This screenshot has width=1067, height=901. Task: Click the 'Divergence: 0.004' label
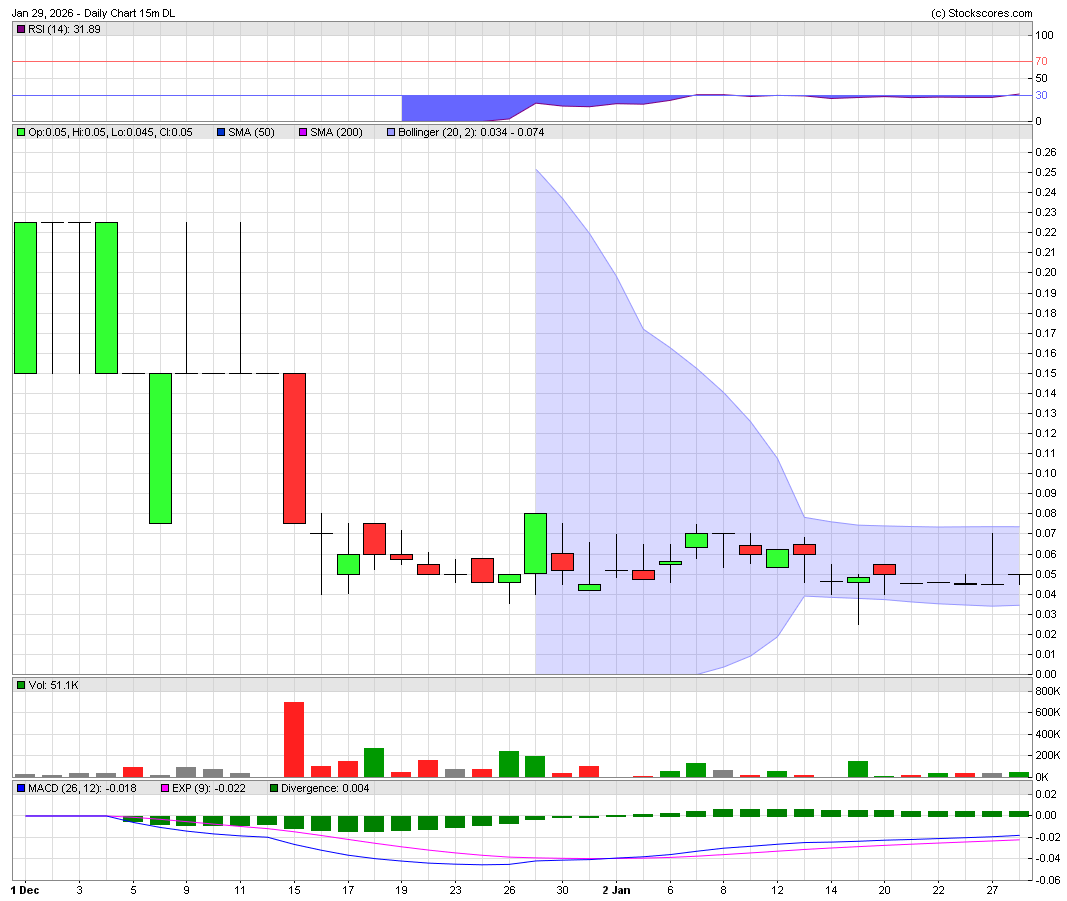tap(325, 788)
